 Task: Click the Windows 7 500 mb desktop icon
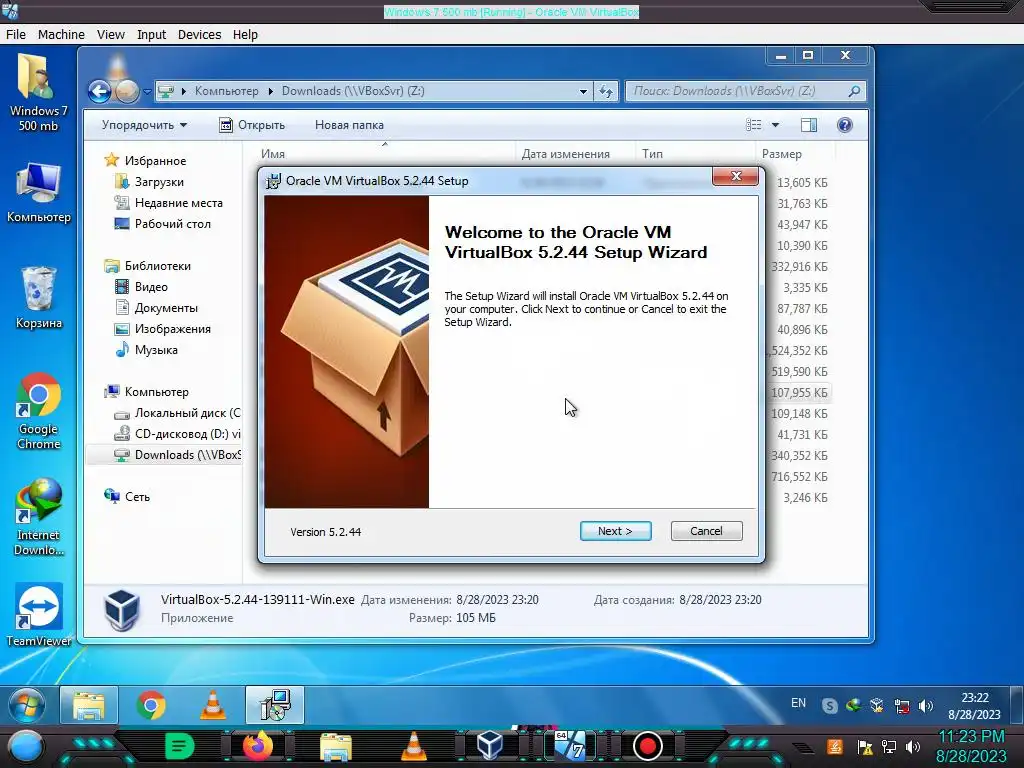(38, 93)
